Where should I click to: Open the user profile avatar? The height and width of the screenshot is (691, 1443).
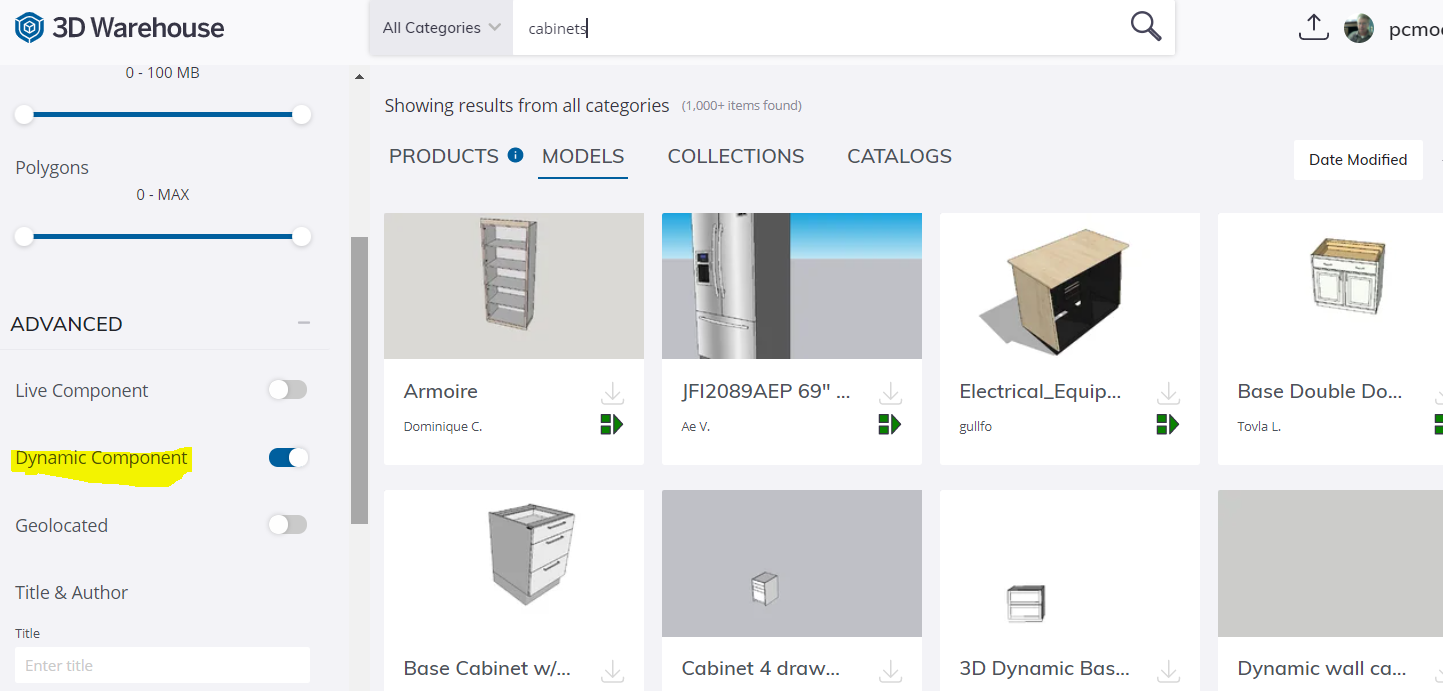(1359, 29)
